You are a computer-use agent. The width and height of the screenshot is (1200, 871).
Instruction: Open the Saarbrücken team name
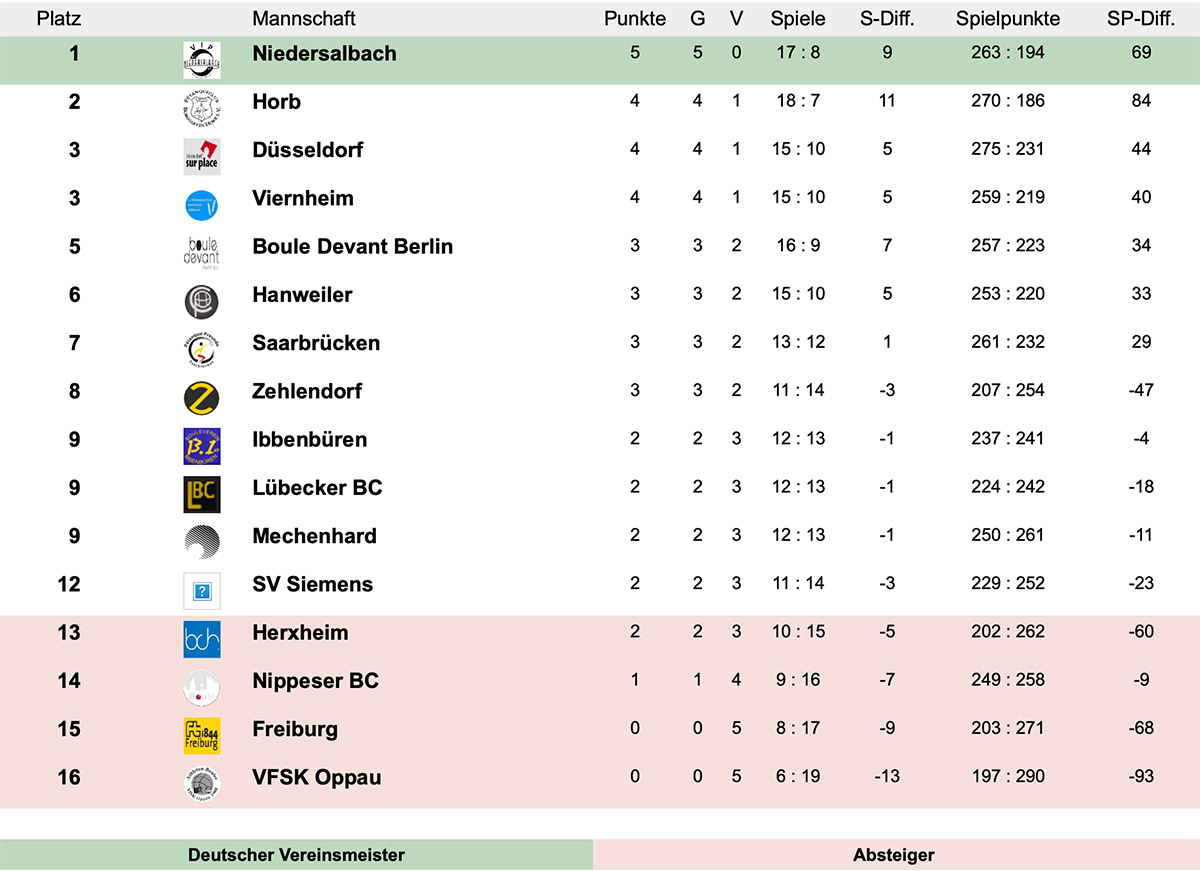316,343
